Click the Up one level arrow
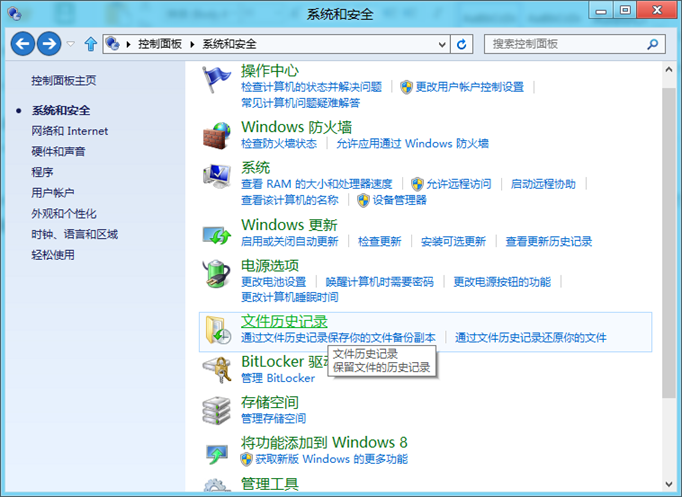 [90, 44]
